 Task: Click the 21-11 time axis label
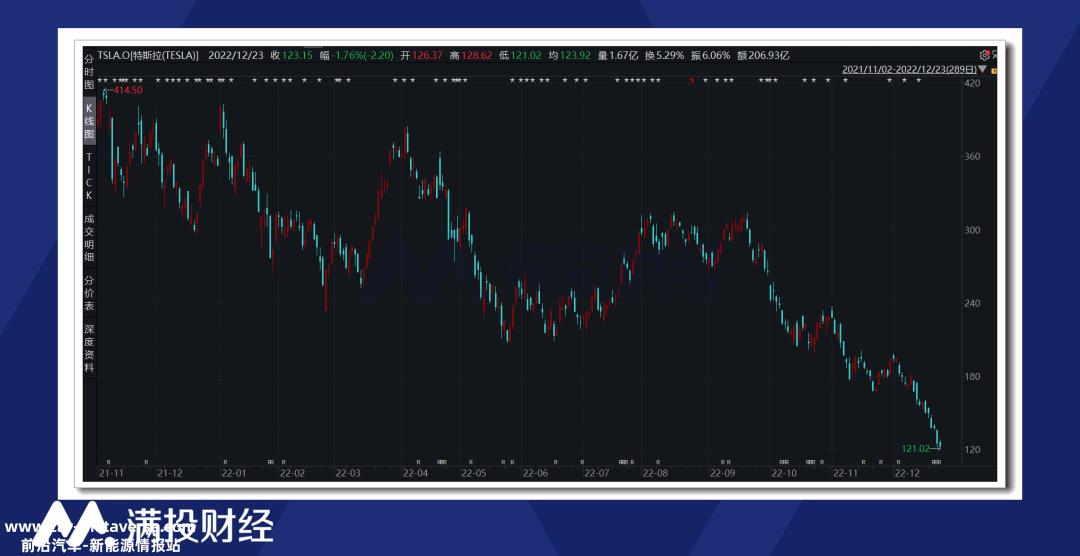coord(111,473)
